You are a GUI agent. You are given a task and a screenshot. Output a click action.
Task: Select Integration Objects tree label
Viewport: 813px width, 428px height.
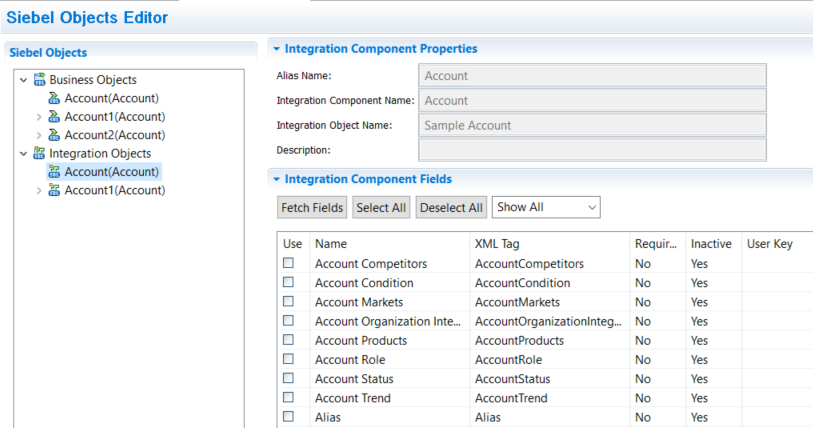coord(100,153)
